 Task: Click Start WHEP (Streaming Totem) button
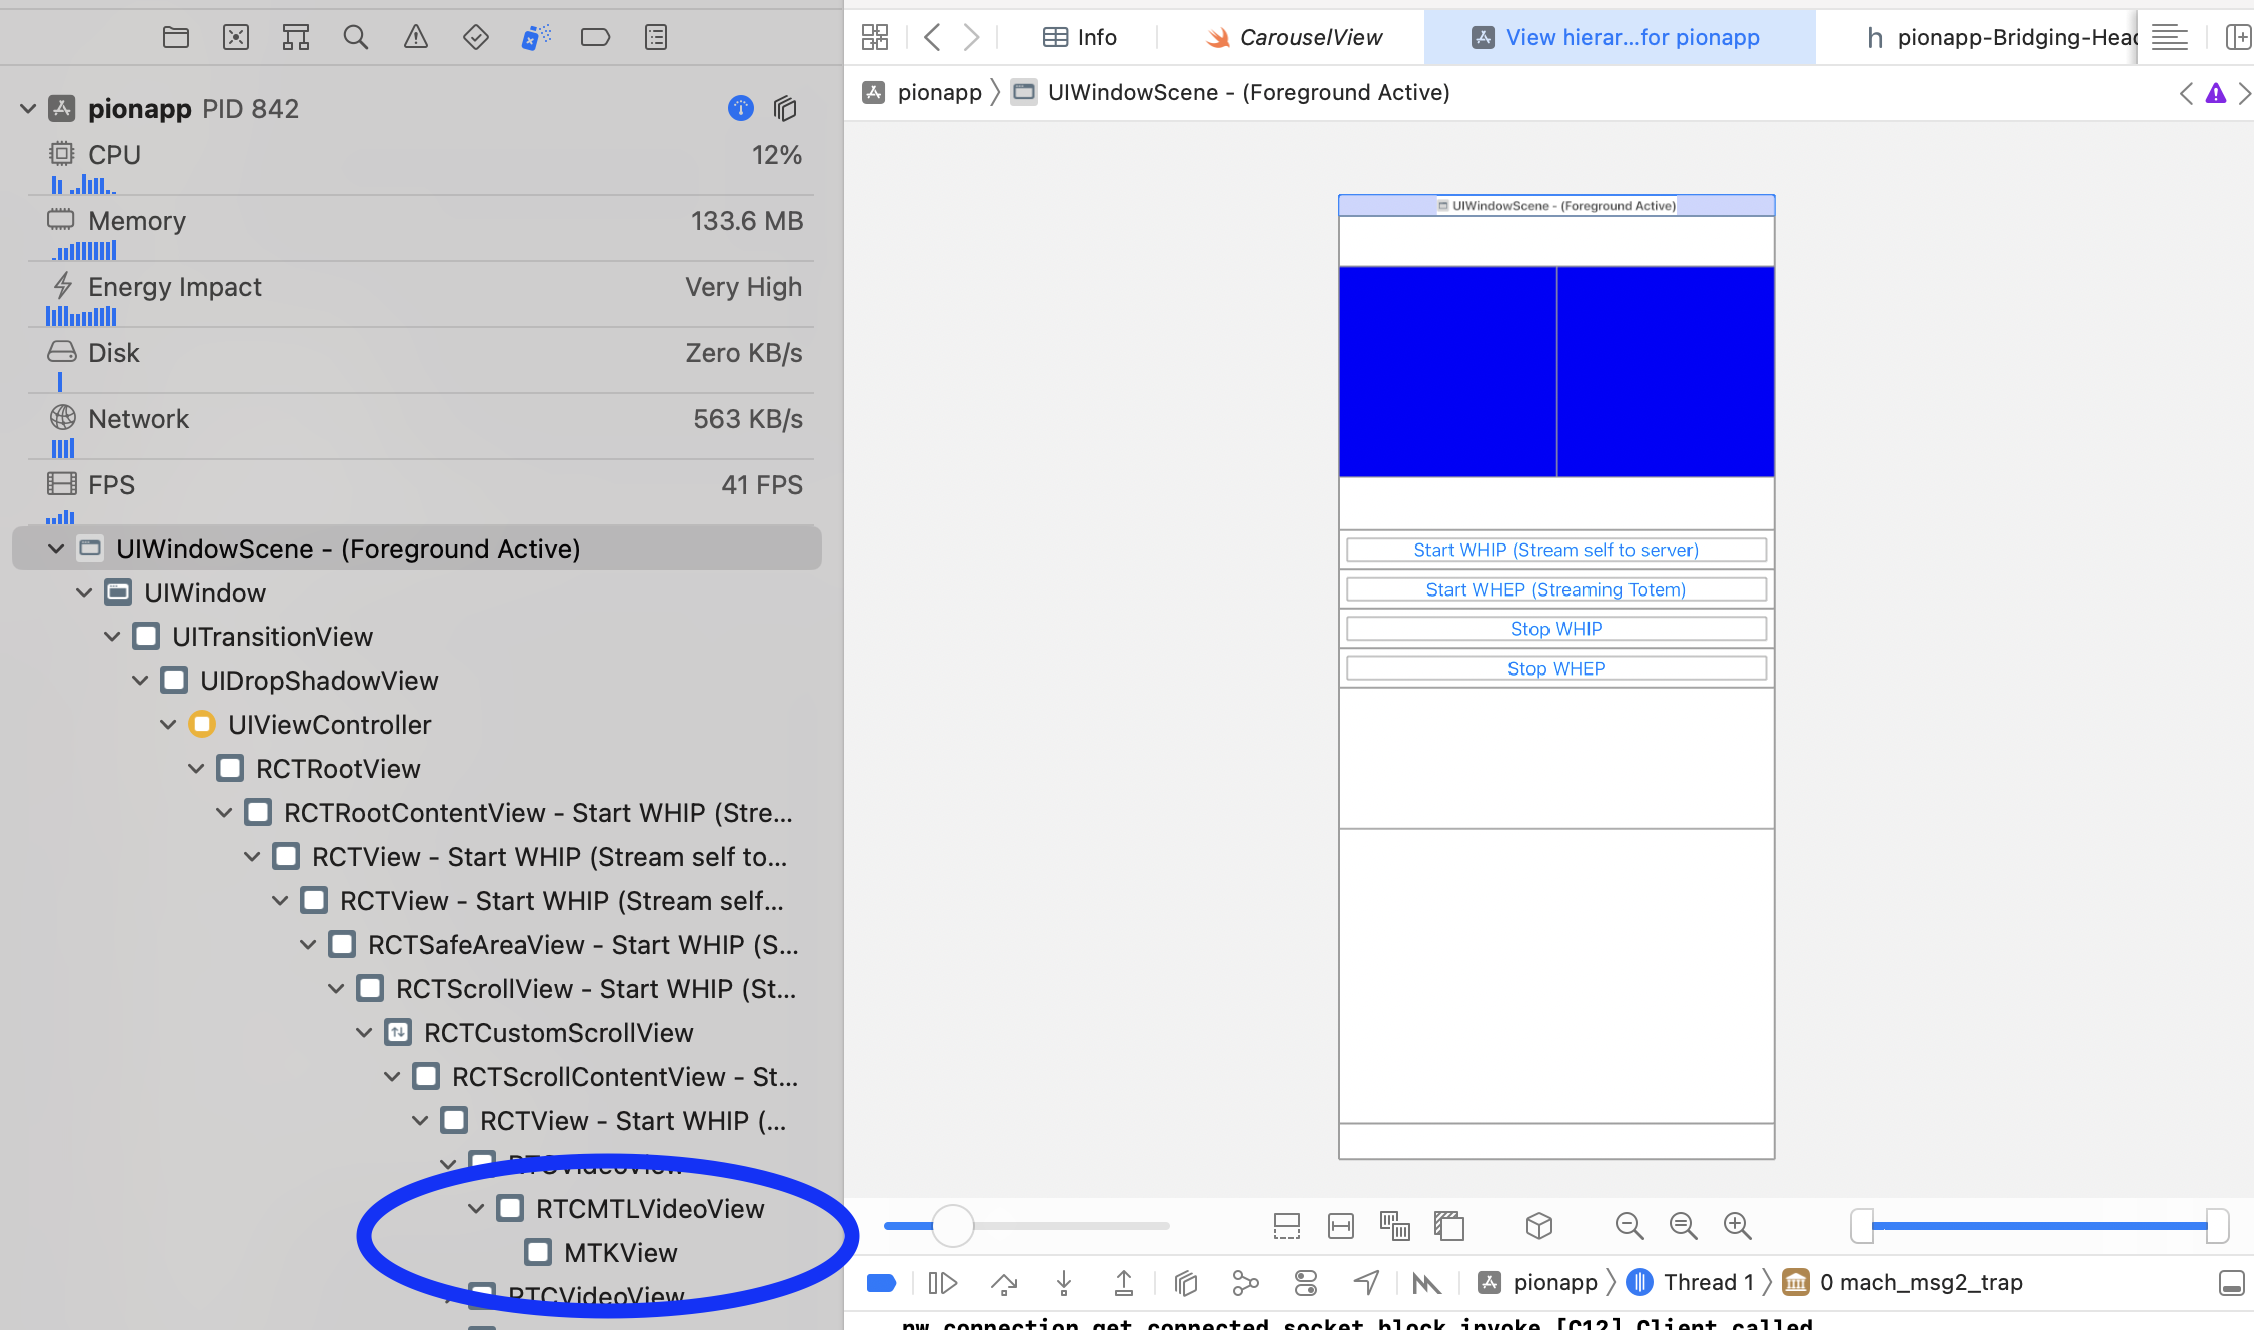click(1556, 589)
